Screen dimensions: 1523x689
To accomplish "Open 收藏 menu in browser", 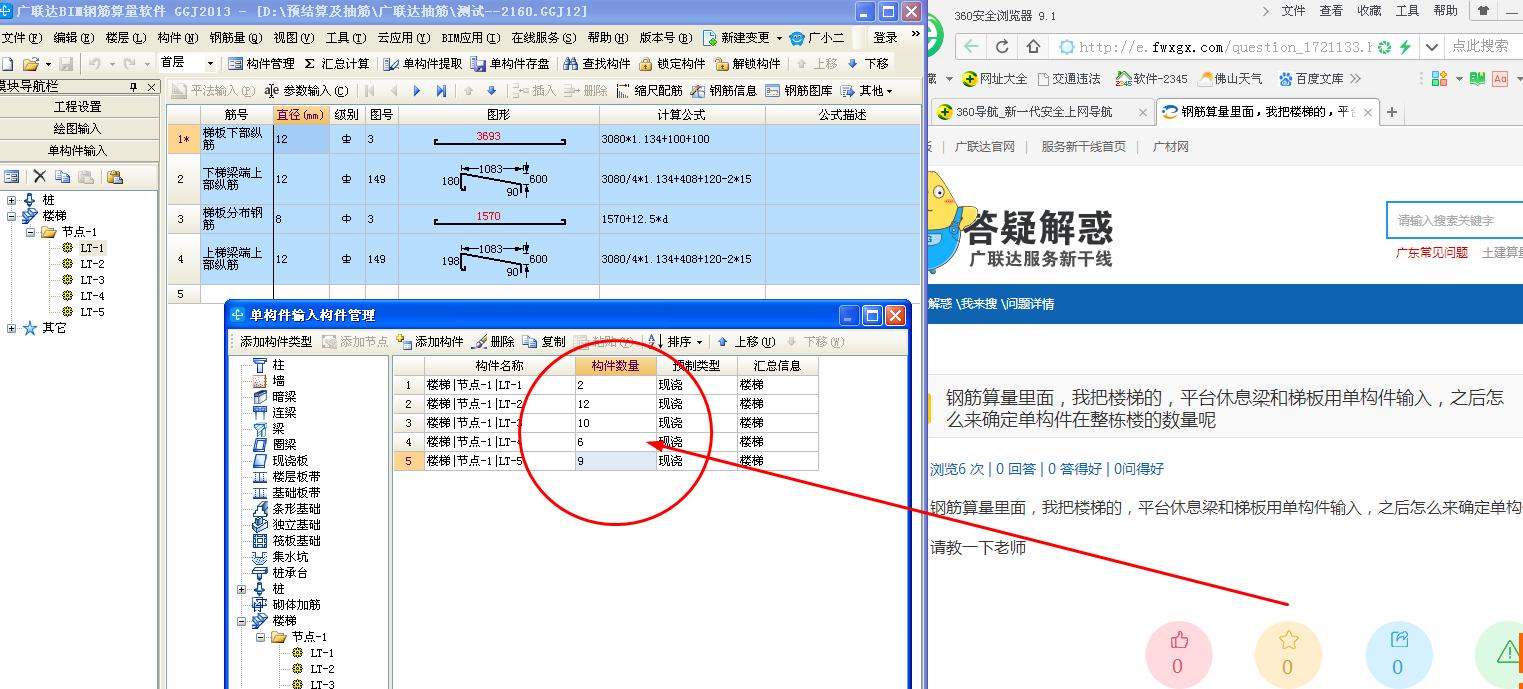I will (1369, 11).
